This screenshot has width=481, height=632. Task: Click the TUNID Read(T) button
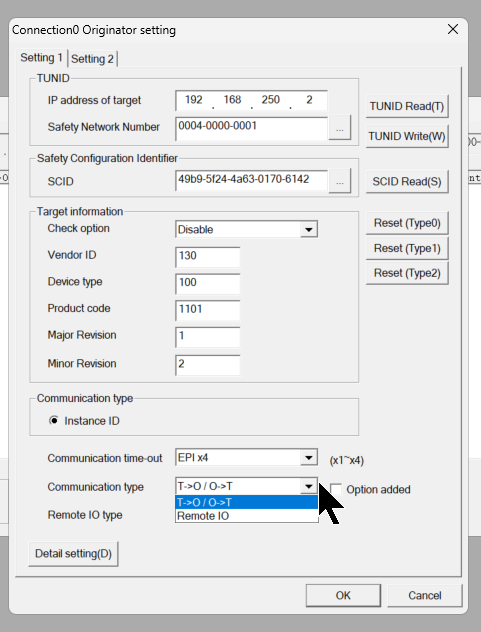tap(407, 106)
